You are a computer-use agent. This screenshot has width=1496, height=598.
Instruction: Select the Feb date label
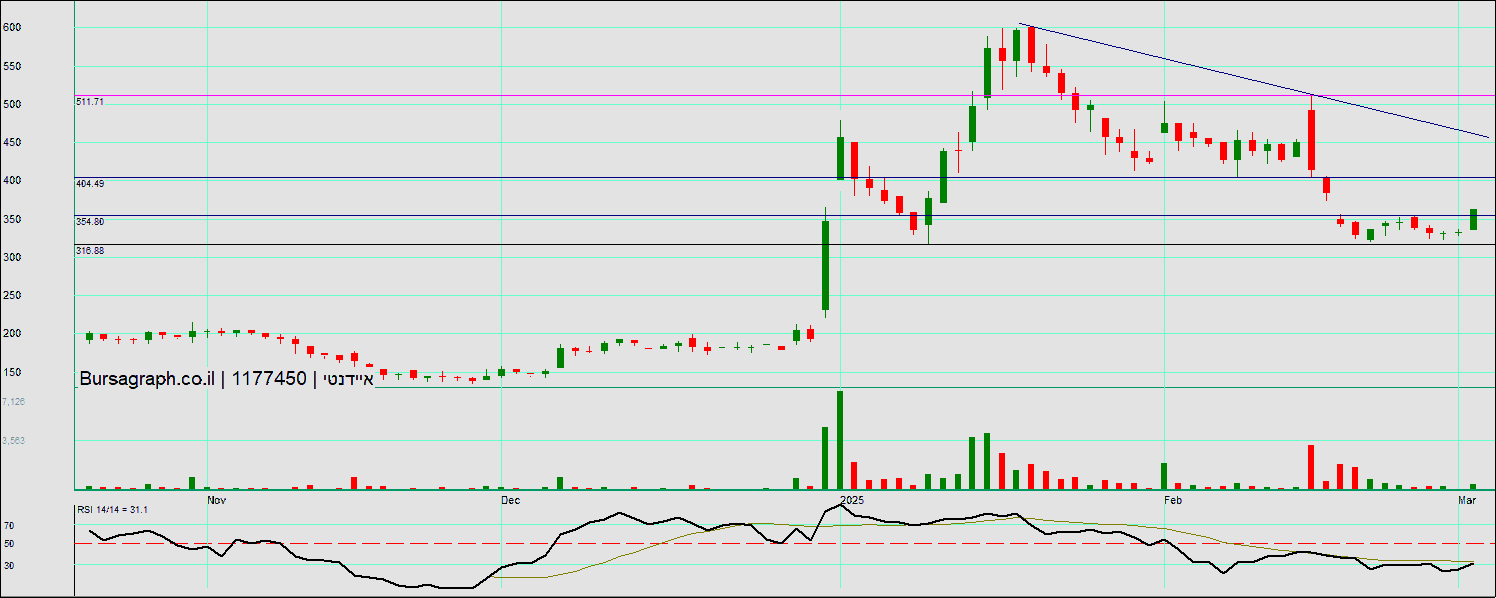pyautogui.click(x=1174, y=498)
